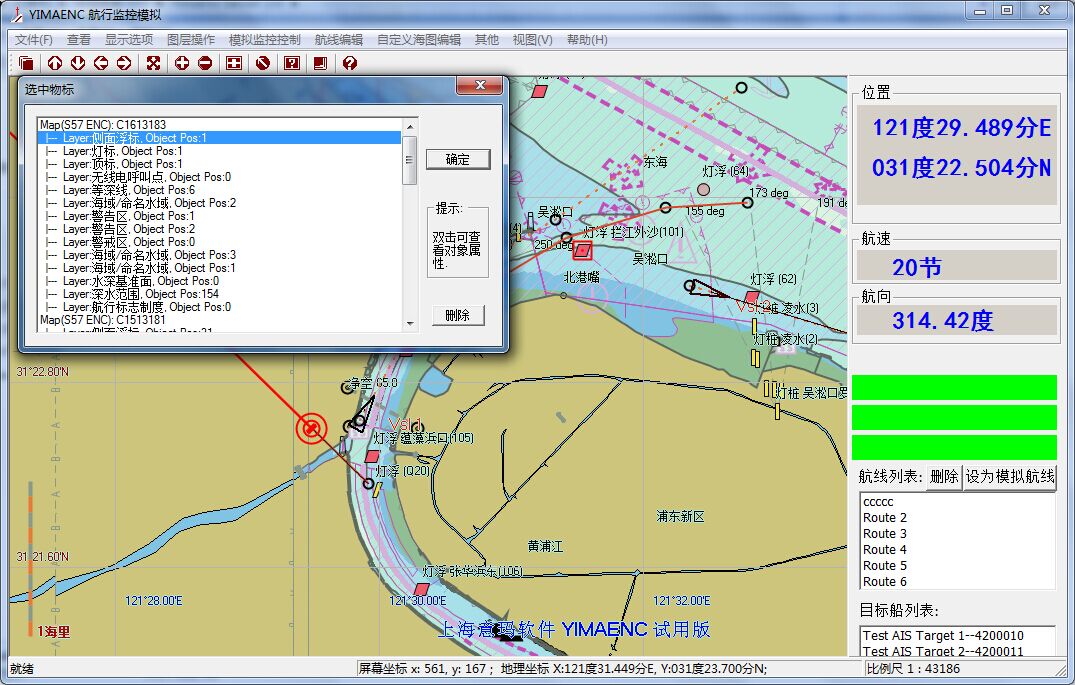Open the 其他 menu
Image resolution: width=1075 pixels, height=685 pixels.
point(487,40)
